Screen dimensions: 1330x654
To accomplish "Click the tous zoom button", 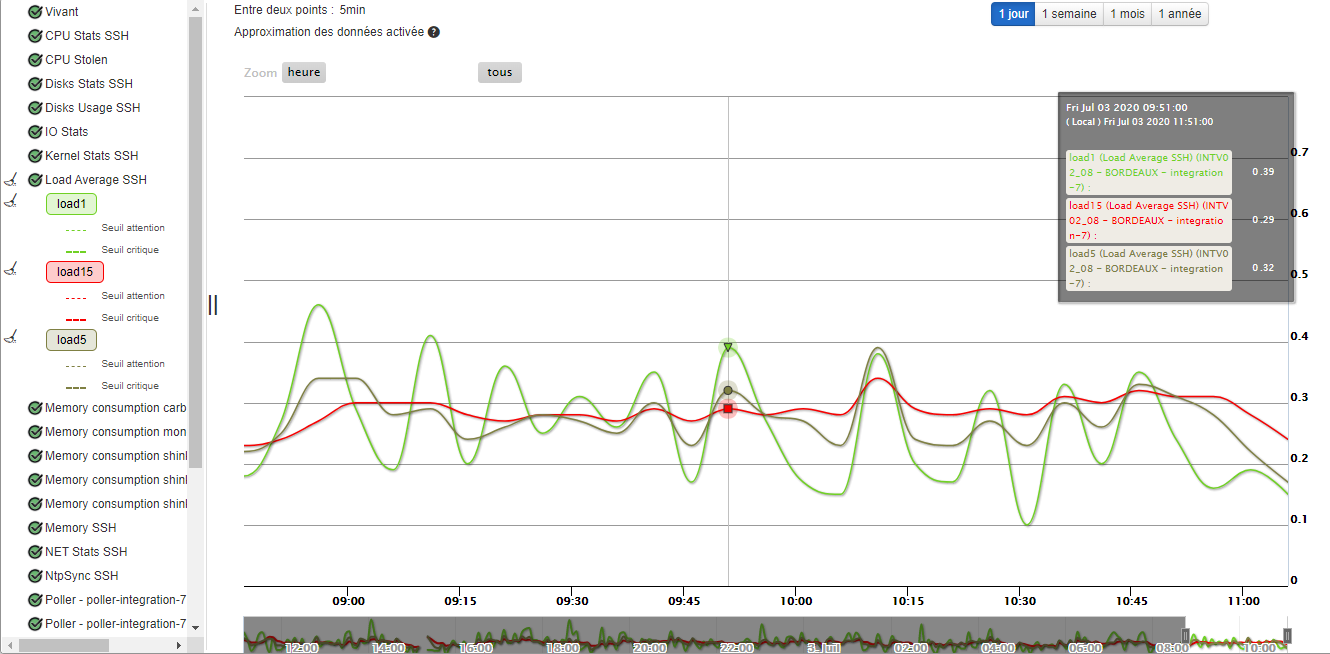I will point(500,72).
